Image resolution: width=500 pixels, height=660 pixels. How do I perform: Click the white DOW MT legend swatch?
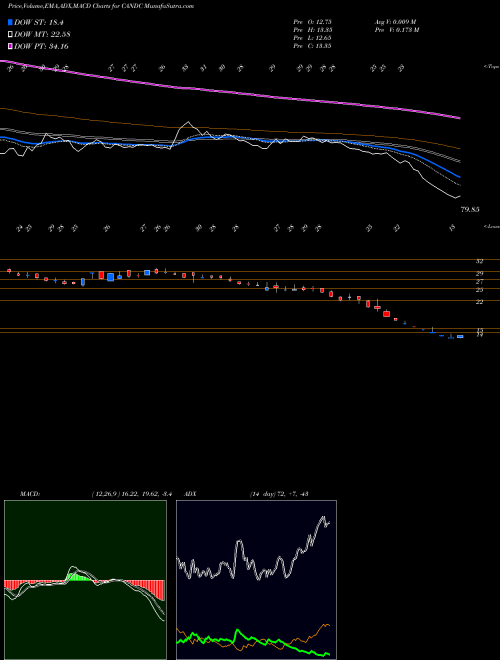pyautogui.click(x=10, y=34)
